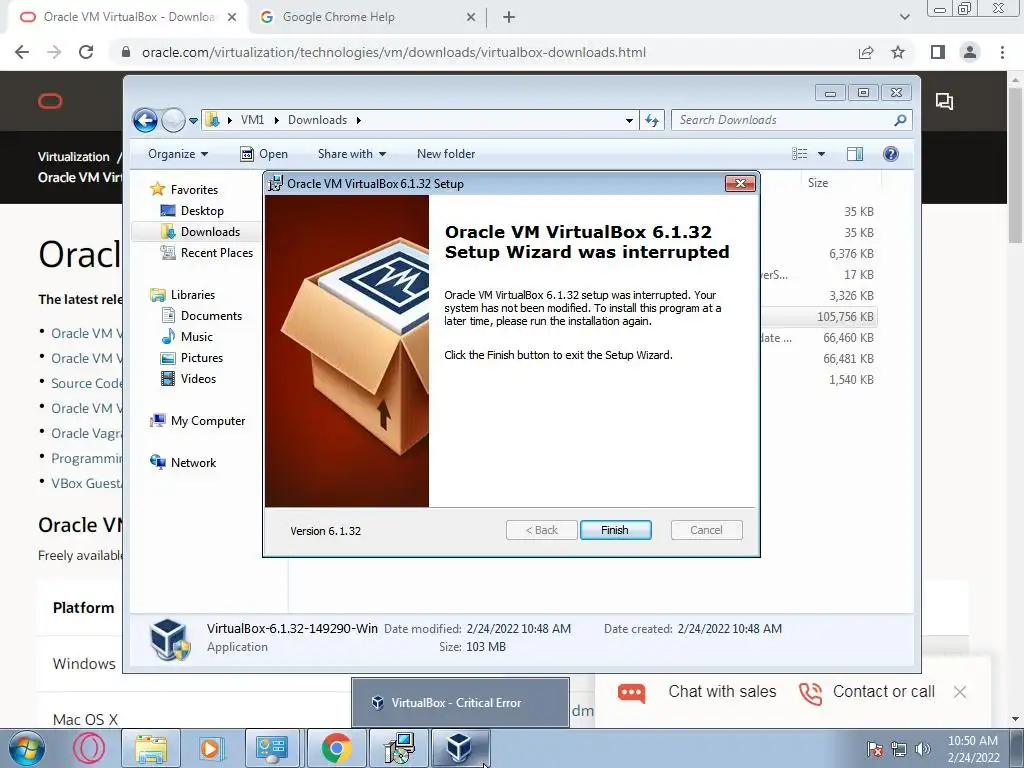This screenshot has width=1024, height=768.
Task: Click the Oracle logo on the webpage
Action: [50, 101]
